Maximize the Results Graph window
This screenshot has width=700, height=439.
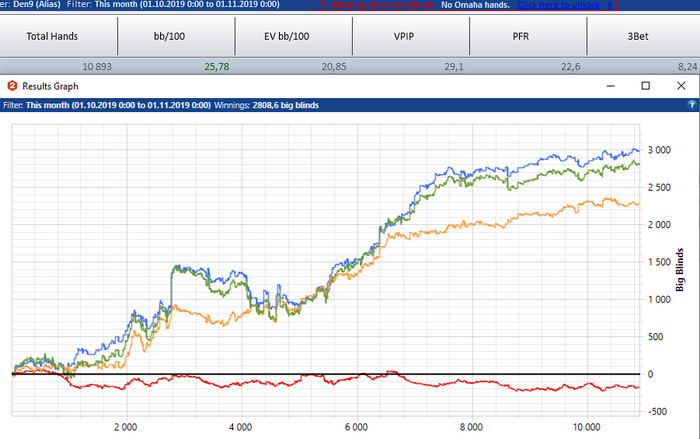(646, 86)
